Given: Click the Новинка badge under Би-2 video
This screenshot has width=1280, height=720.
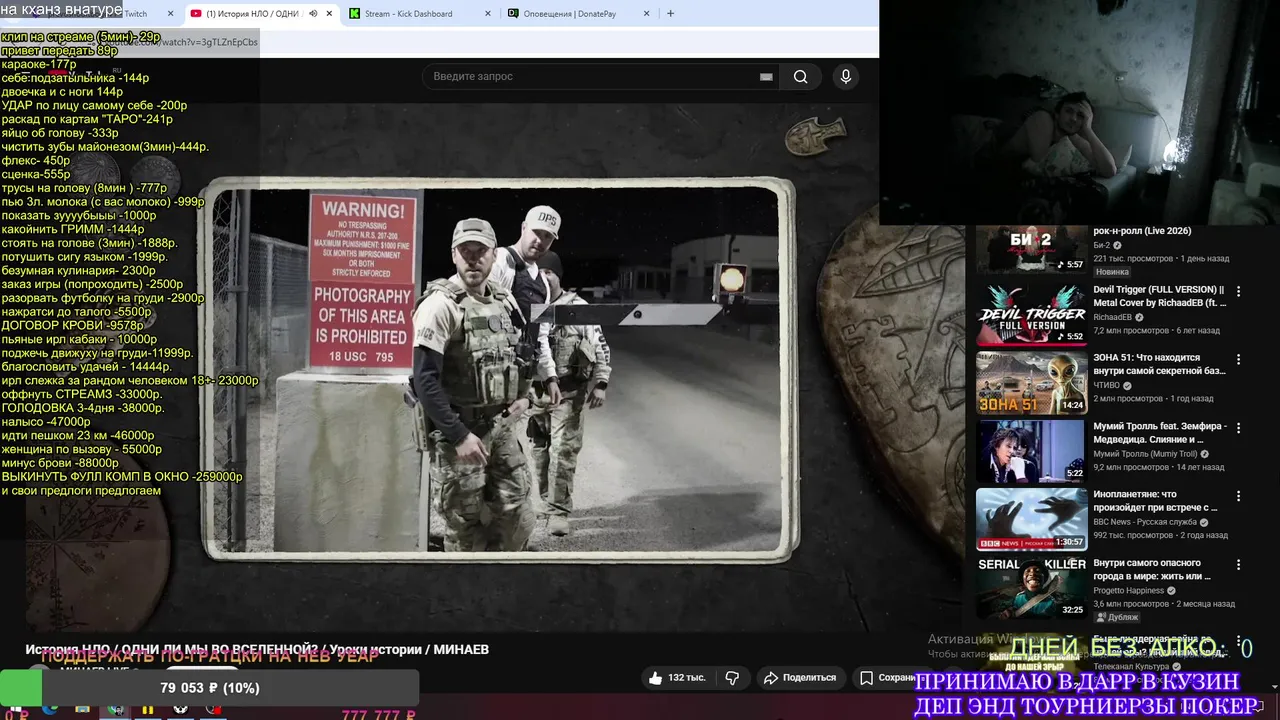Looking at the screenshot, I should point(1112,272).
